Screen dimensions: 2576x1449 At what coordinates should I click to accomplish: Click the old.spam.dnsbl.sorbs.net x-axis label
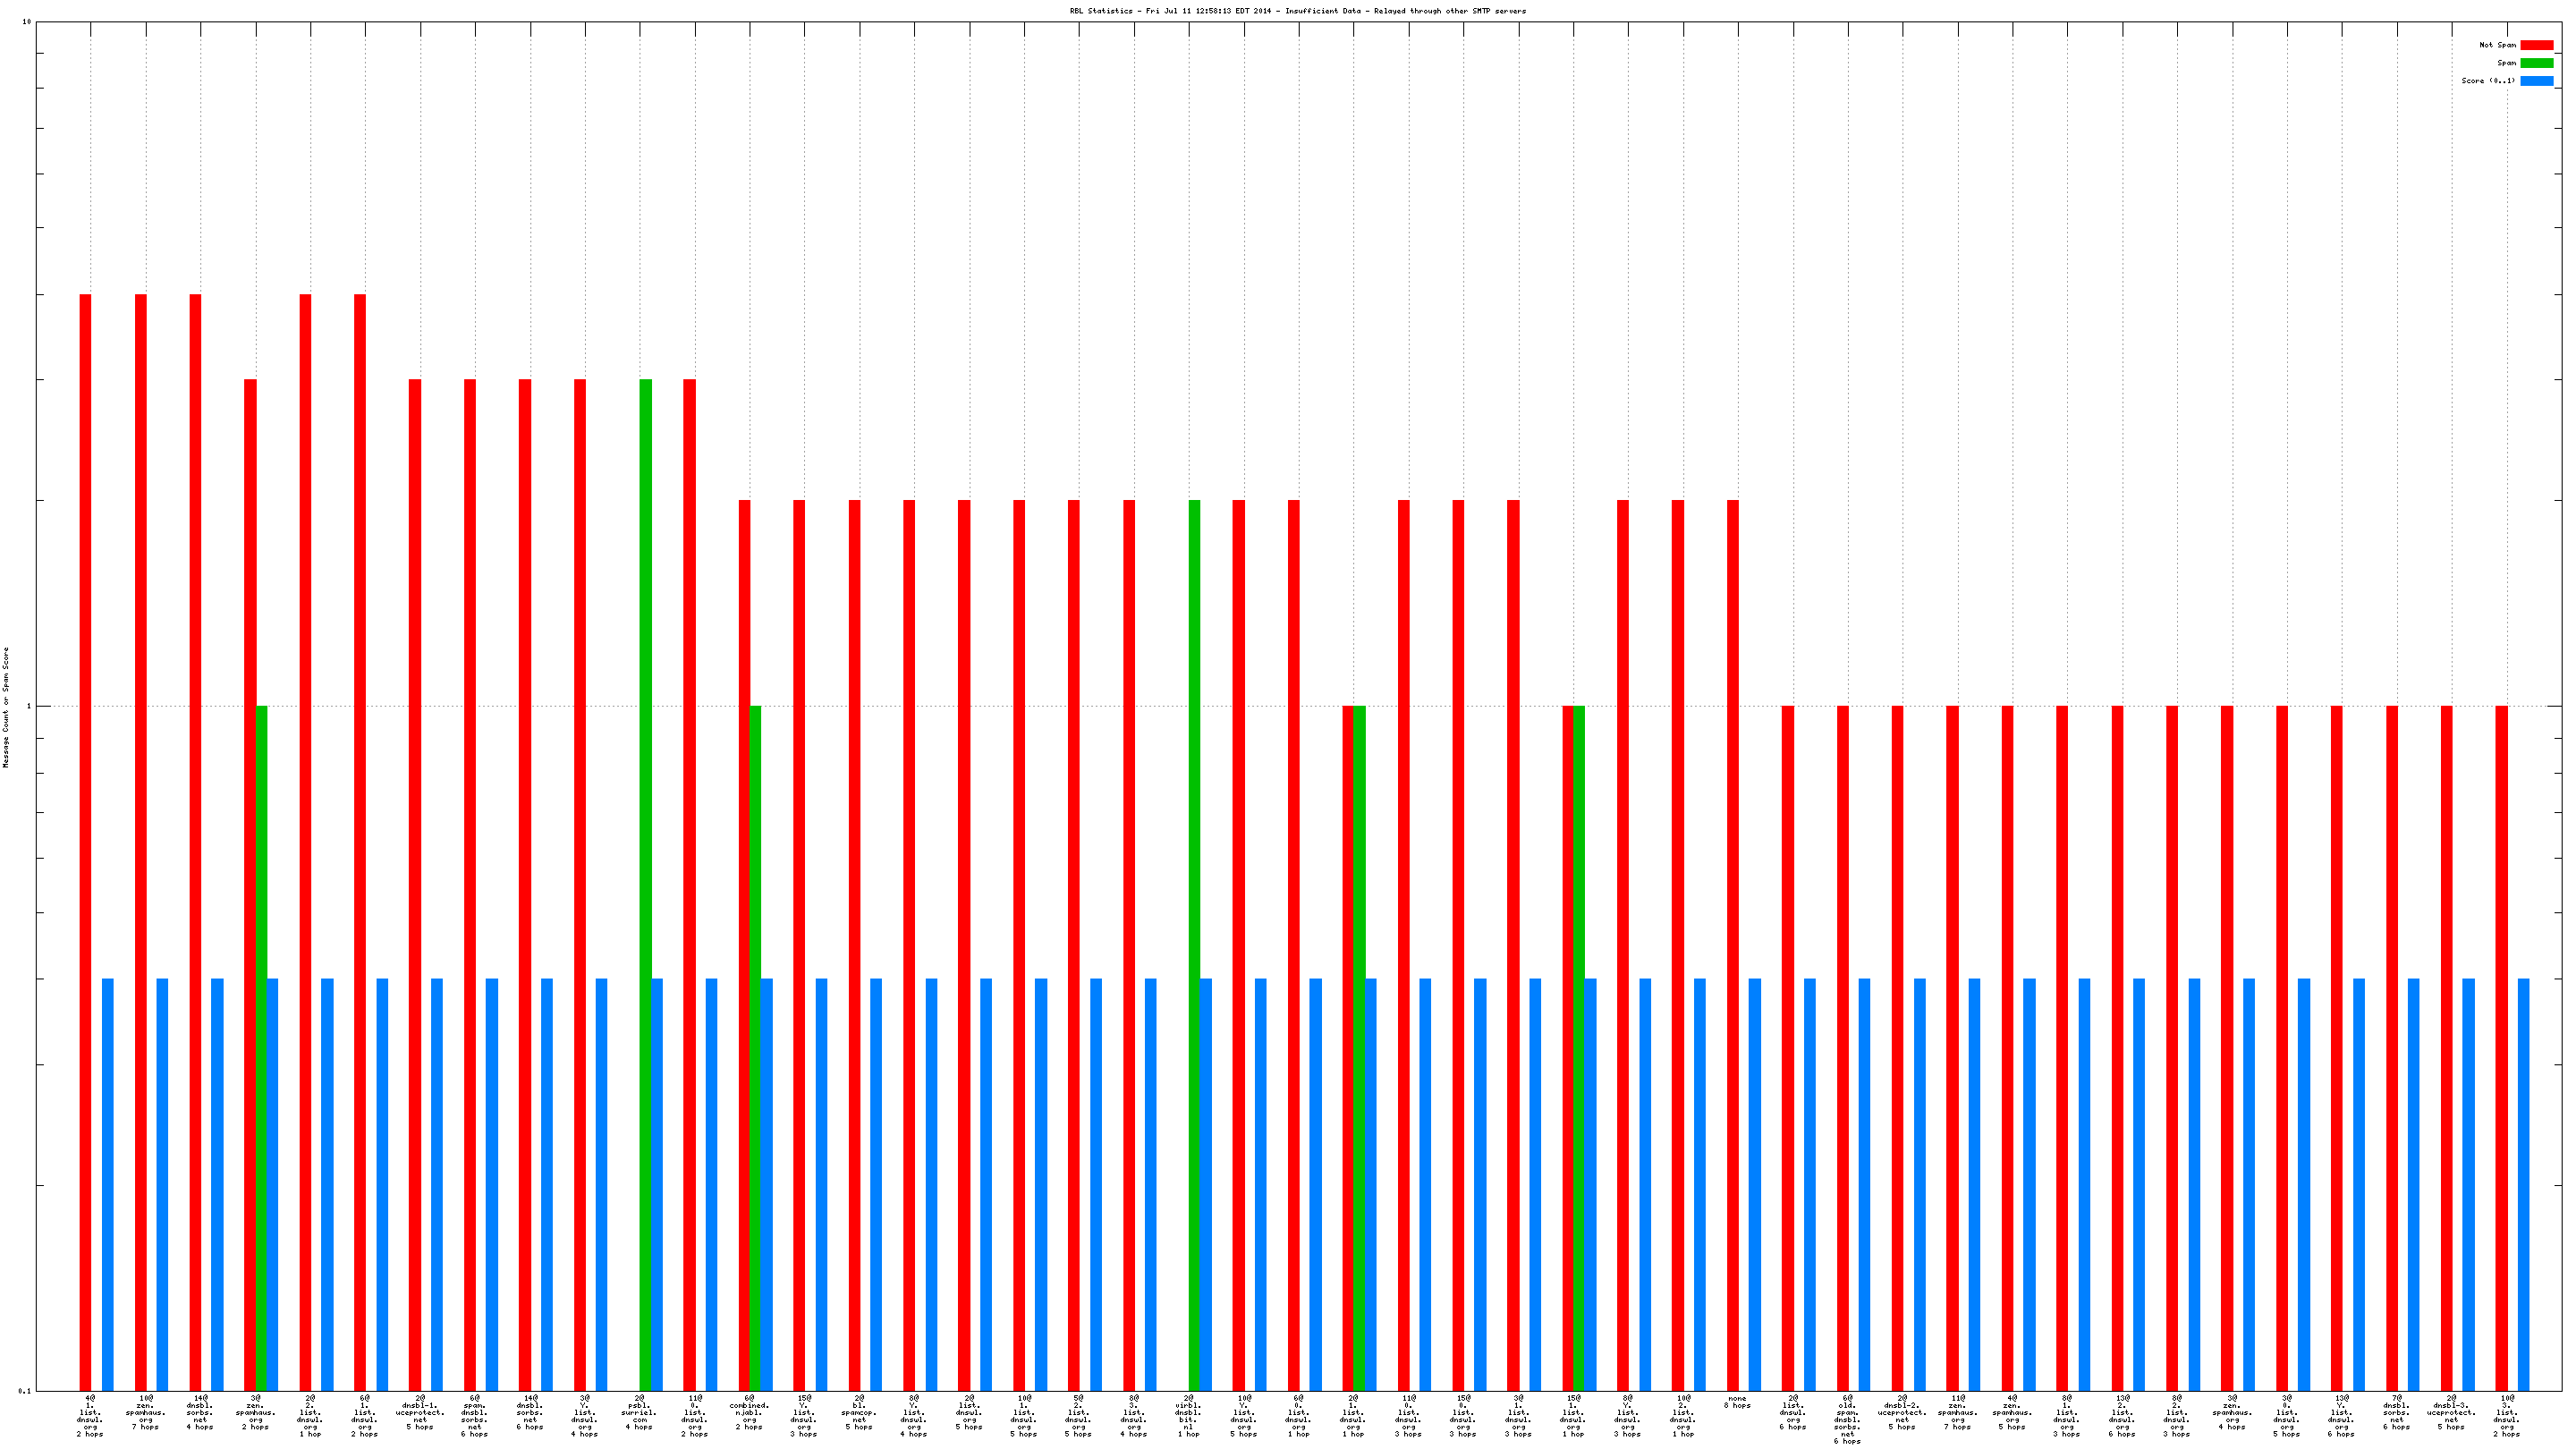(x=1847, y=1419)
